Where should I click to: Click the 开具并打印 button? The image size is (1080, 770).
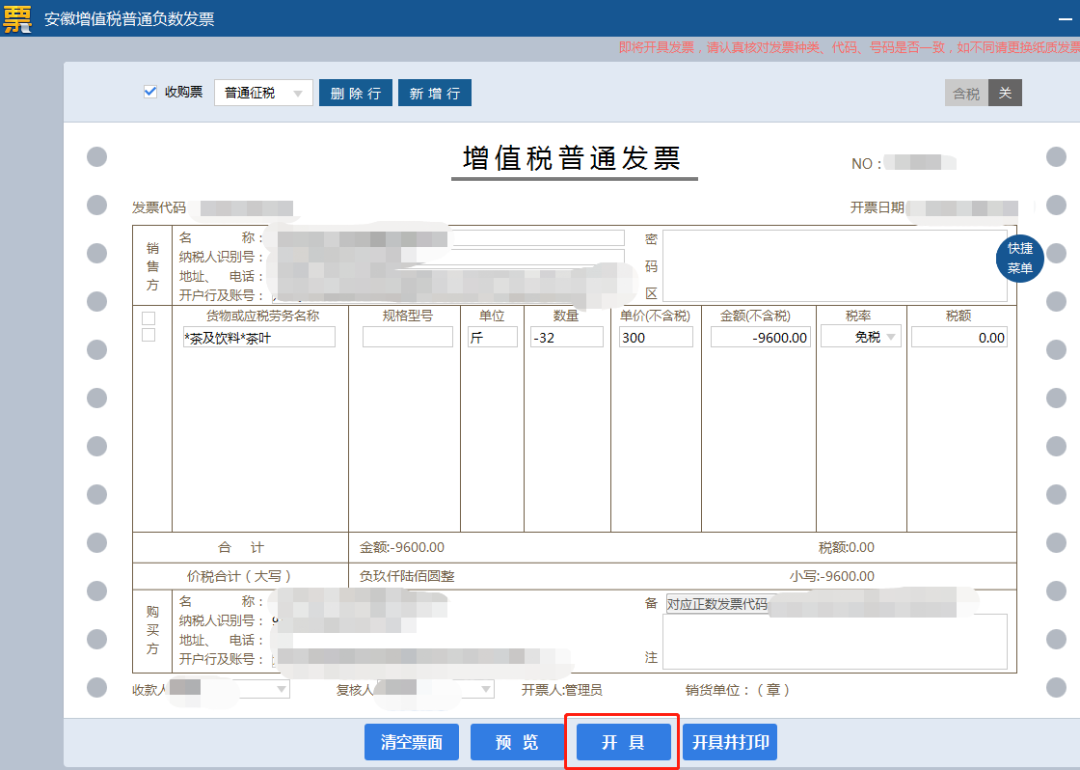[730, 742]
